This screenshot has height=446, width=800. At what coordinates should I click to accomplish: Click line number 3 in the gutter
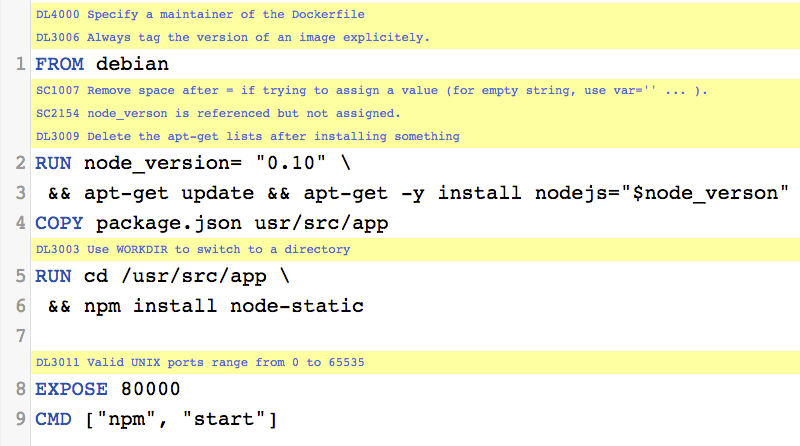click(21, 192)
